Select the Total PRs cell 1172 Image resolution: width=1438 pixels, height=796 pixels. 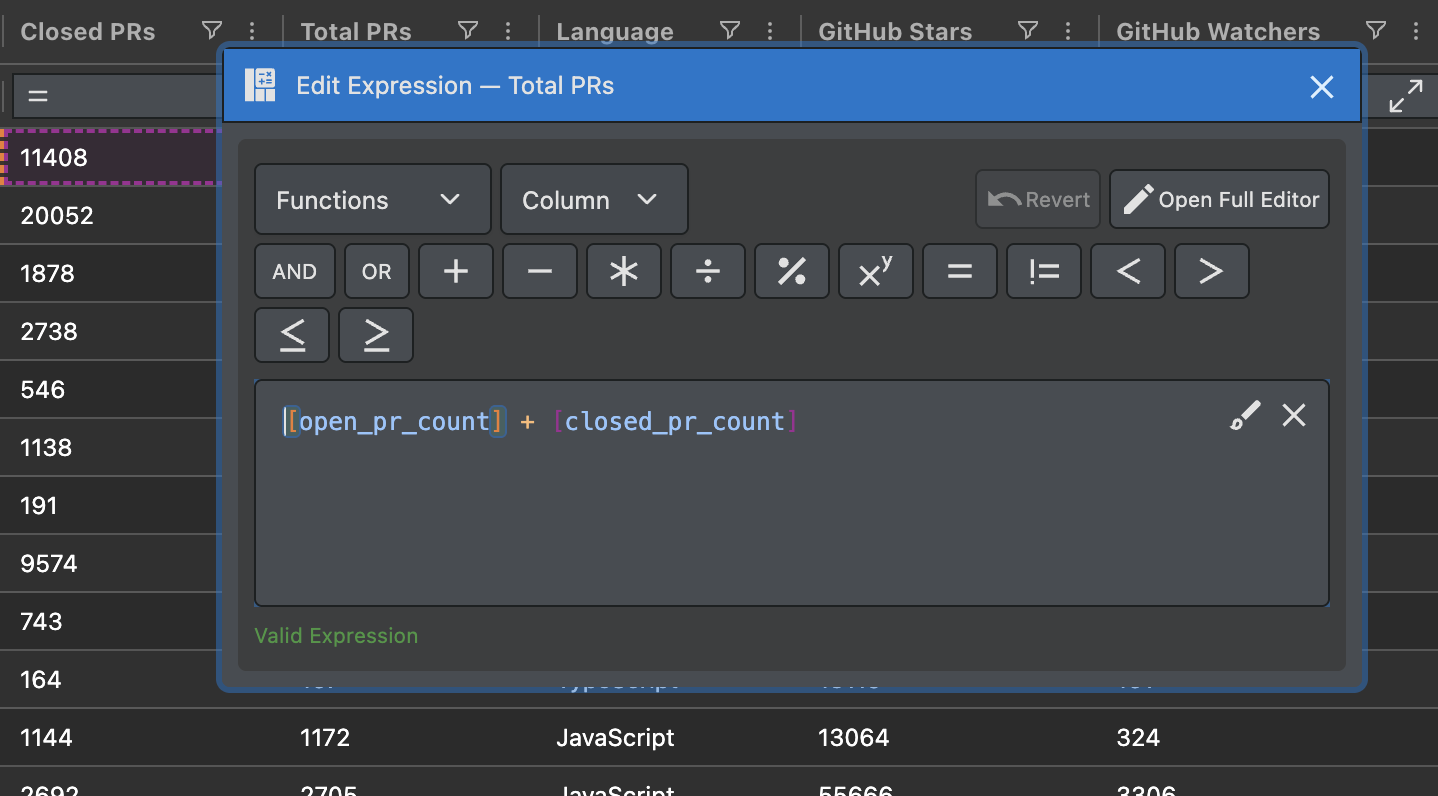[x=325, y=738]
